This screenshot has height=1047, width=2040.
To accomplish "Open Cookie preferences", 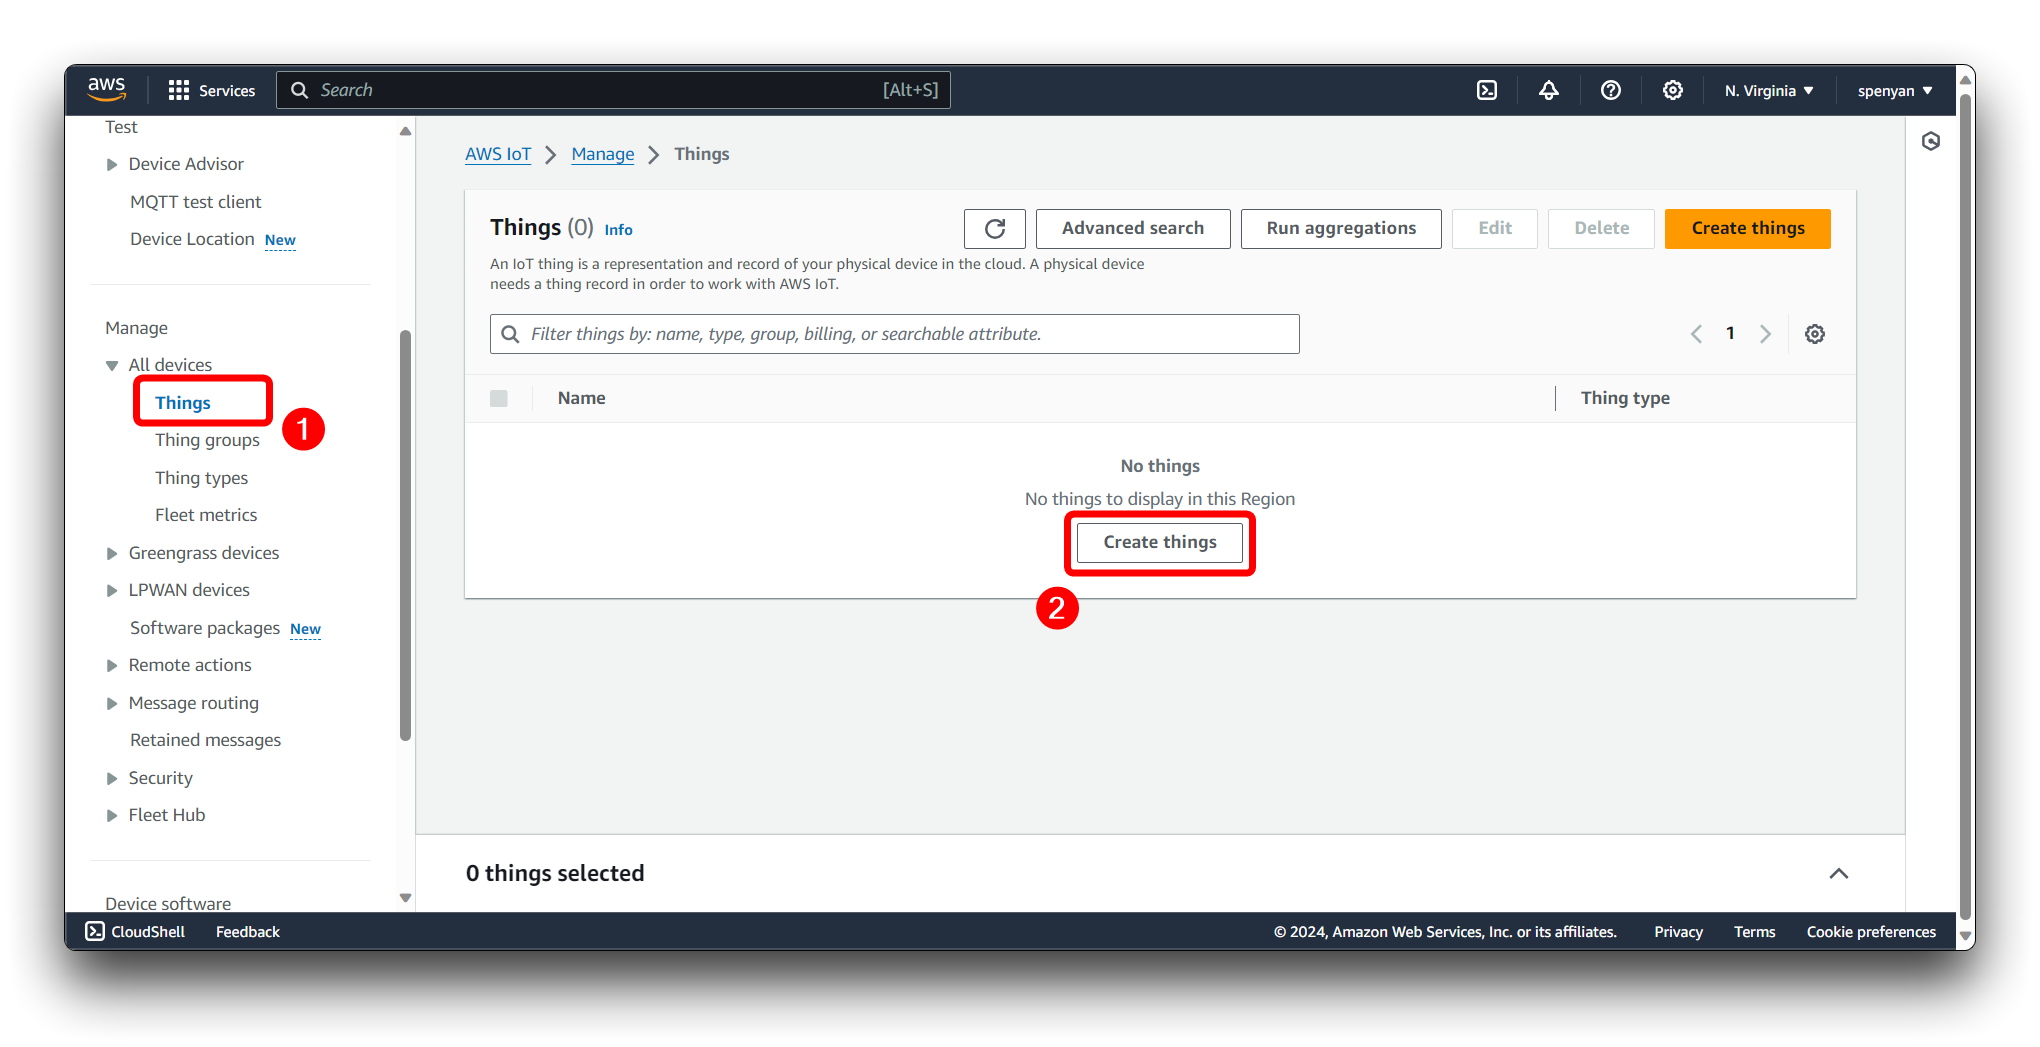I will pyautogui.click(x=1871, y=932).
